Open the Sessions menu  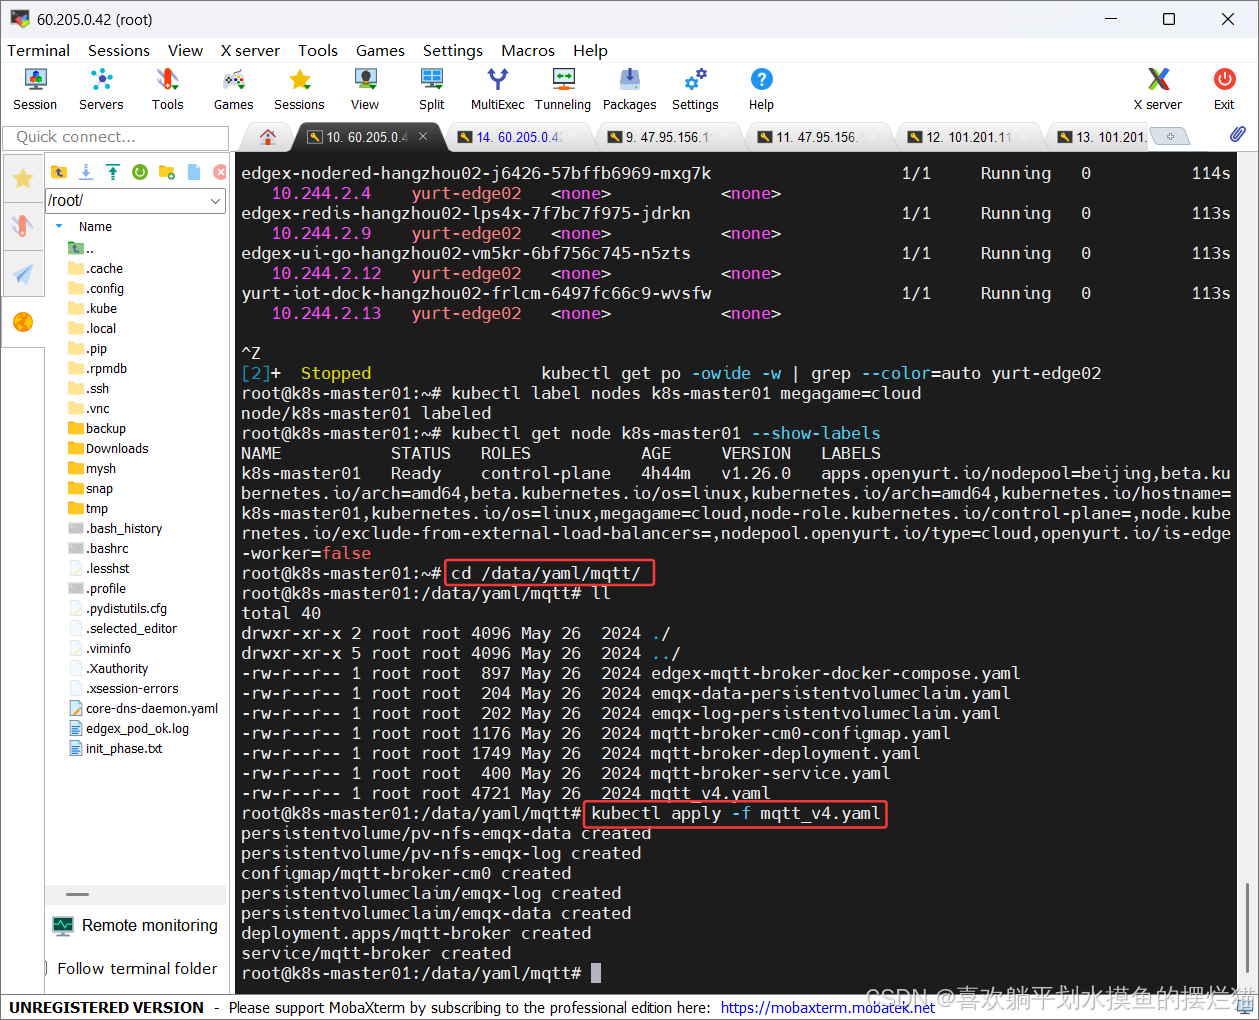click(x=119, y=50)
